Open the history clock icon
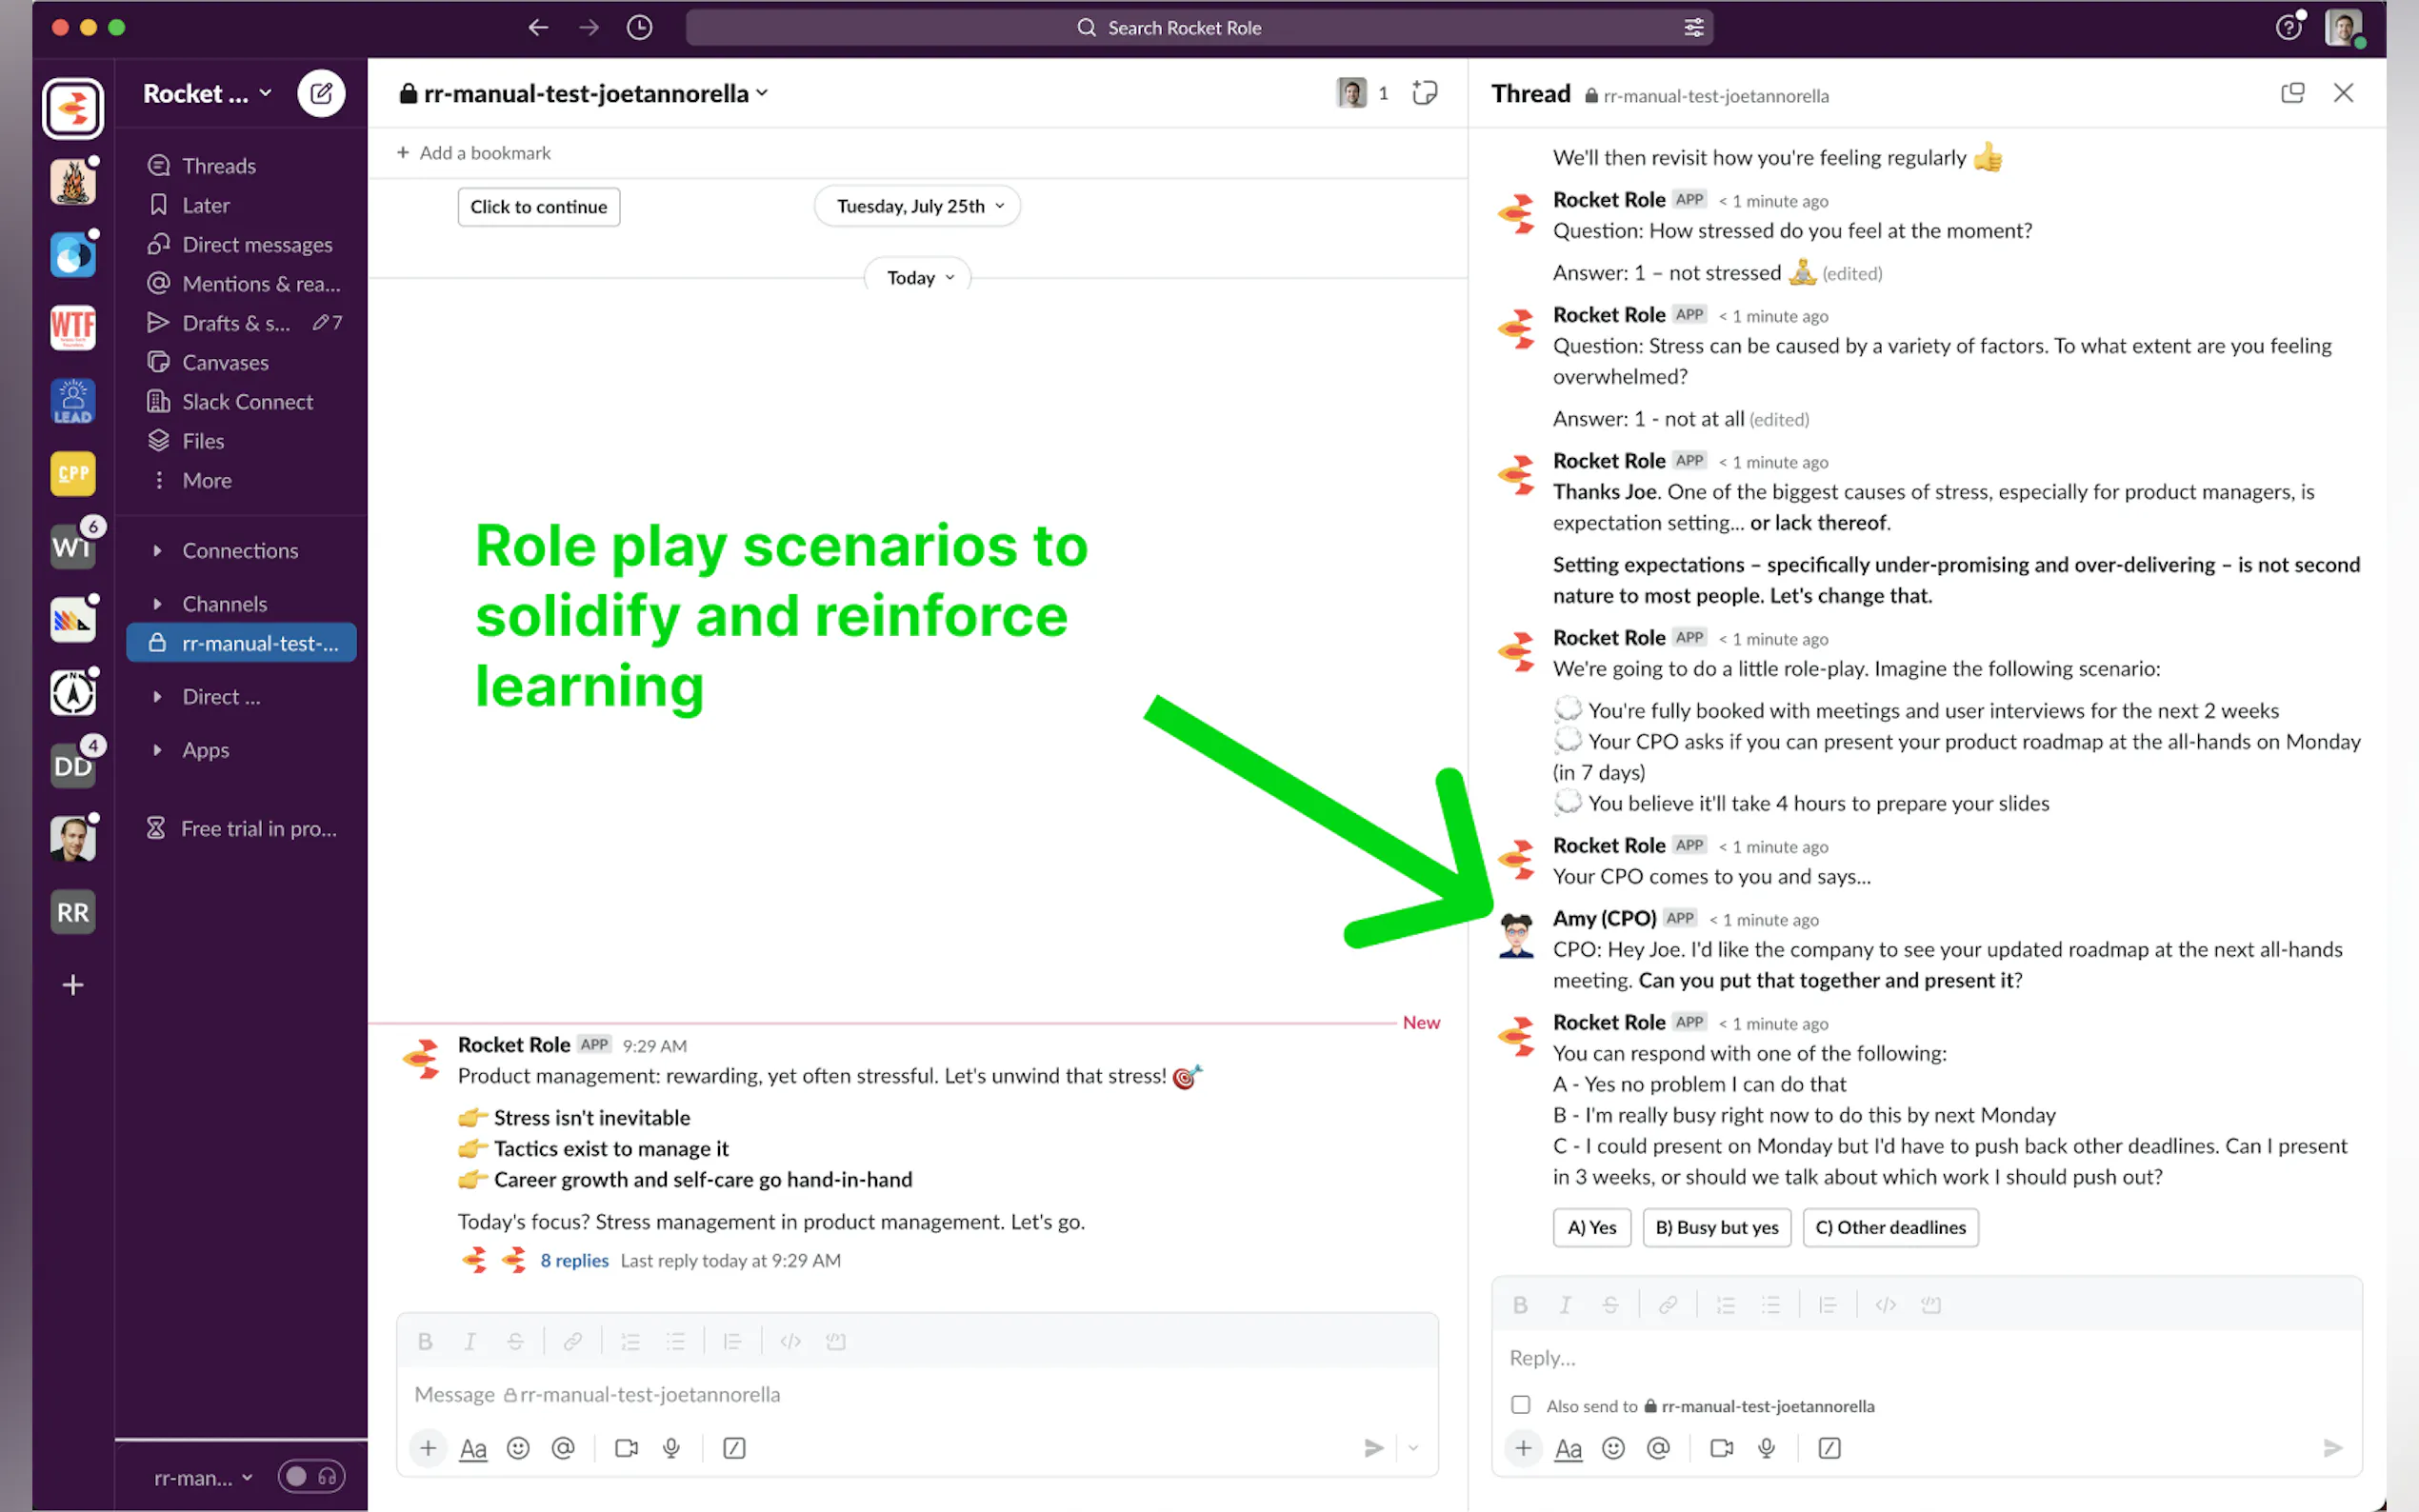This screenshot has height=1512, width=2419. pos(639,28)
